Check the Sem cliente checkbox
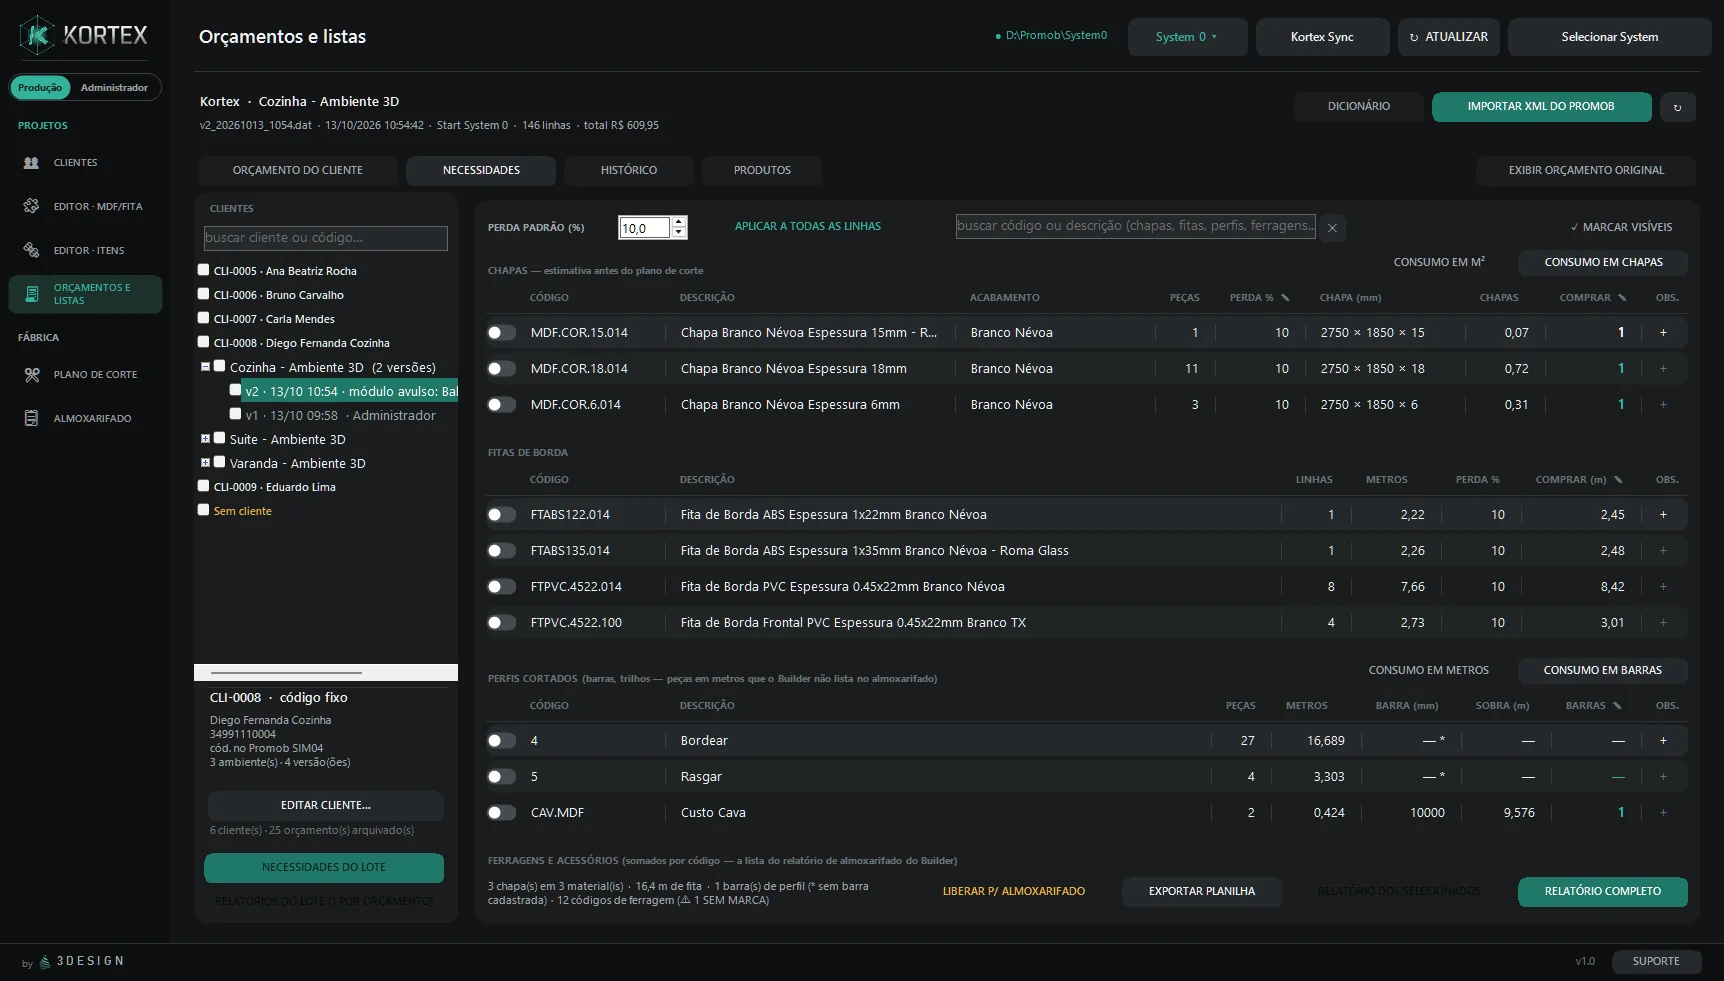 click(x=203, y=510)
